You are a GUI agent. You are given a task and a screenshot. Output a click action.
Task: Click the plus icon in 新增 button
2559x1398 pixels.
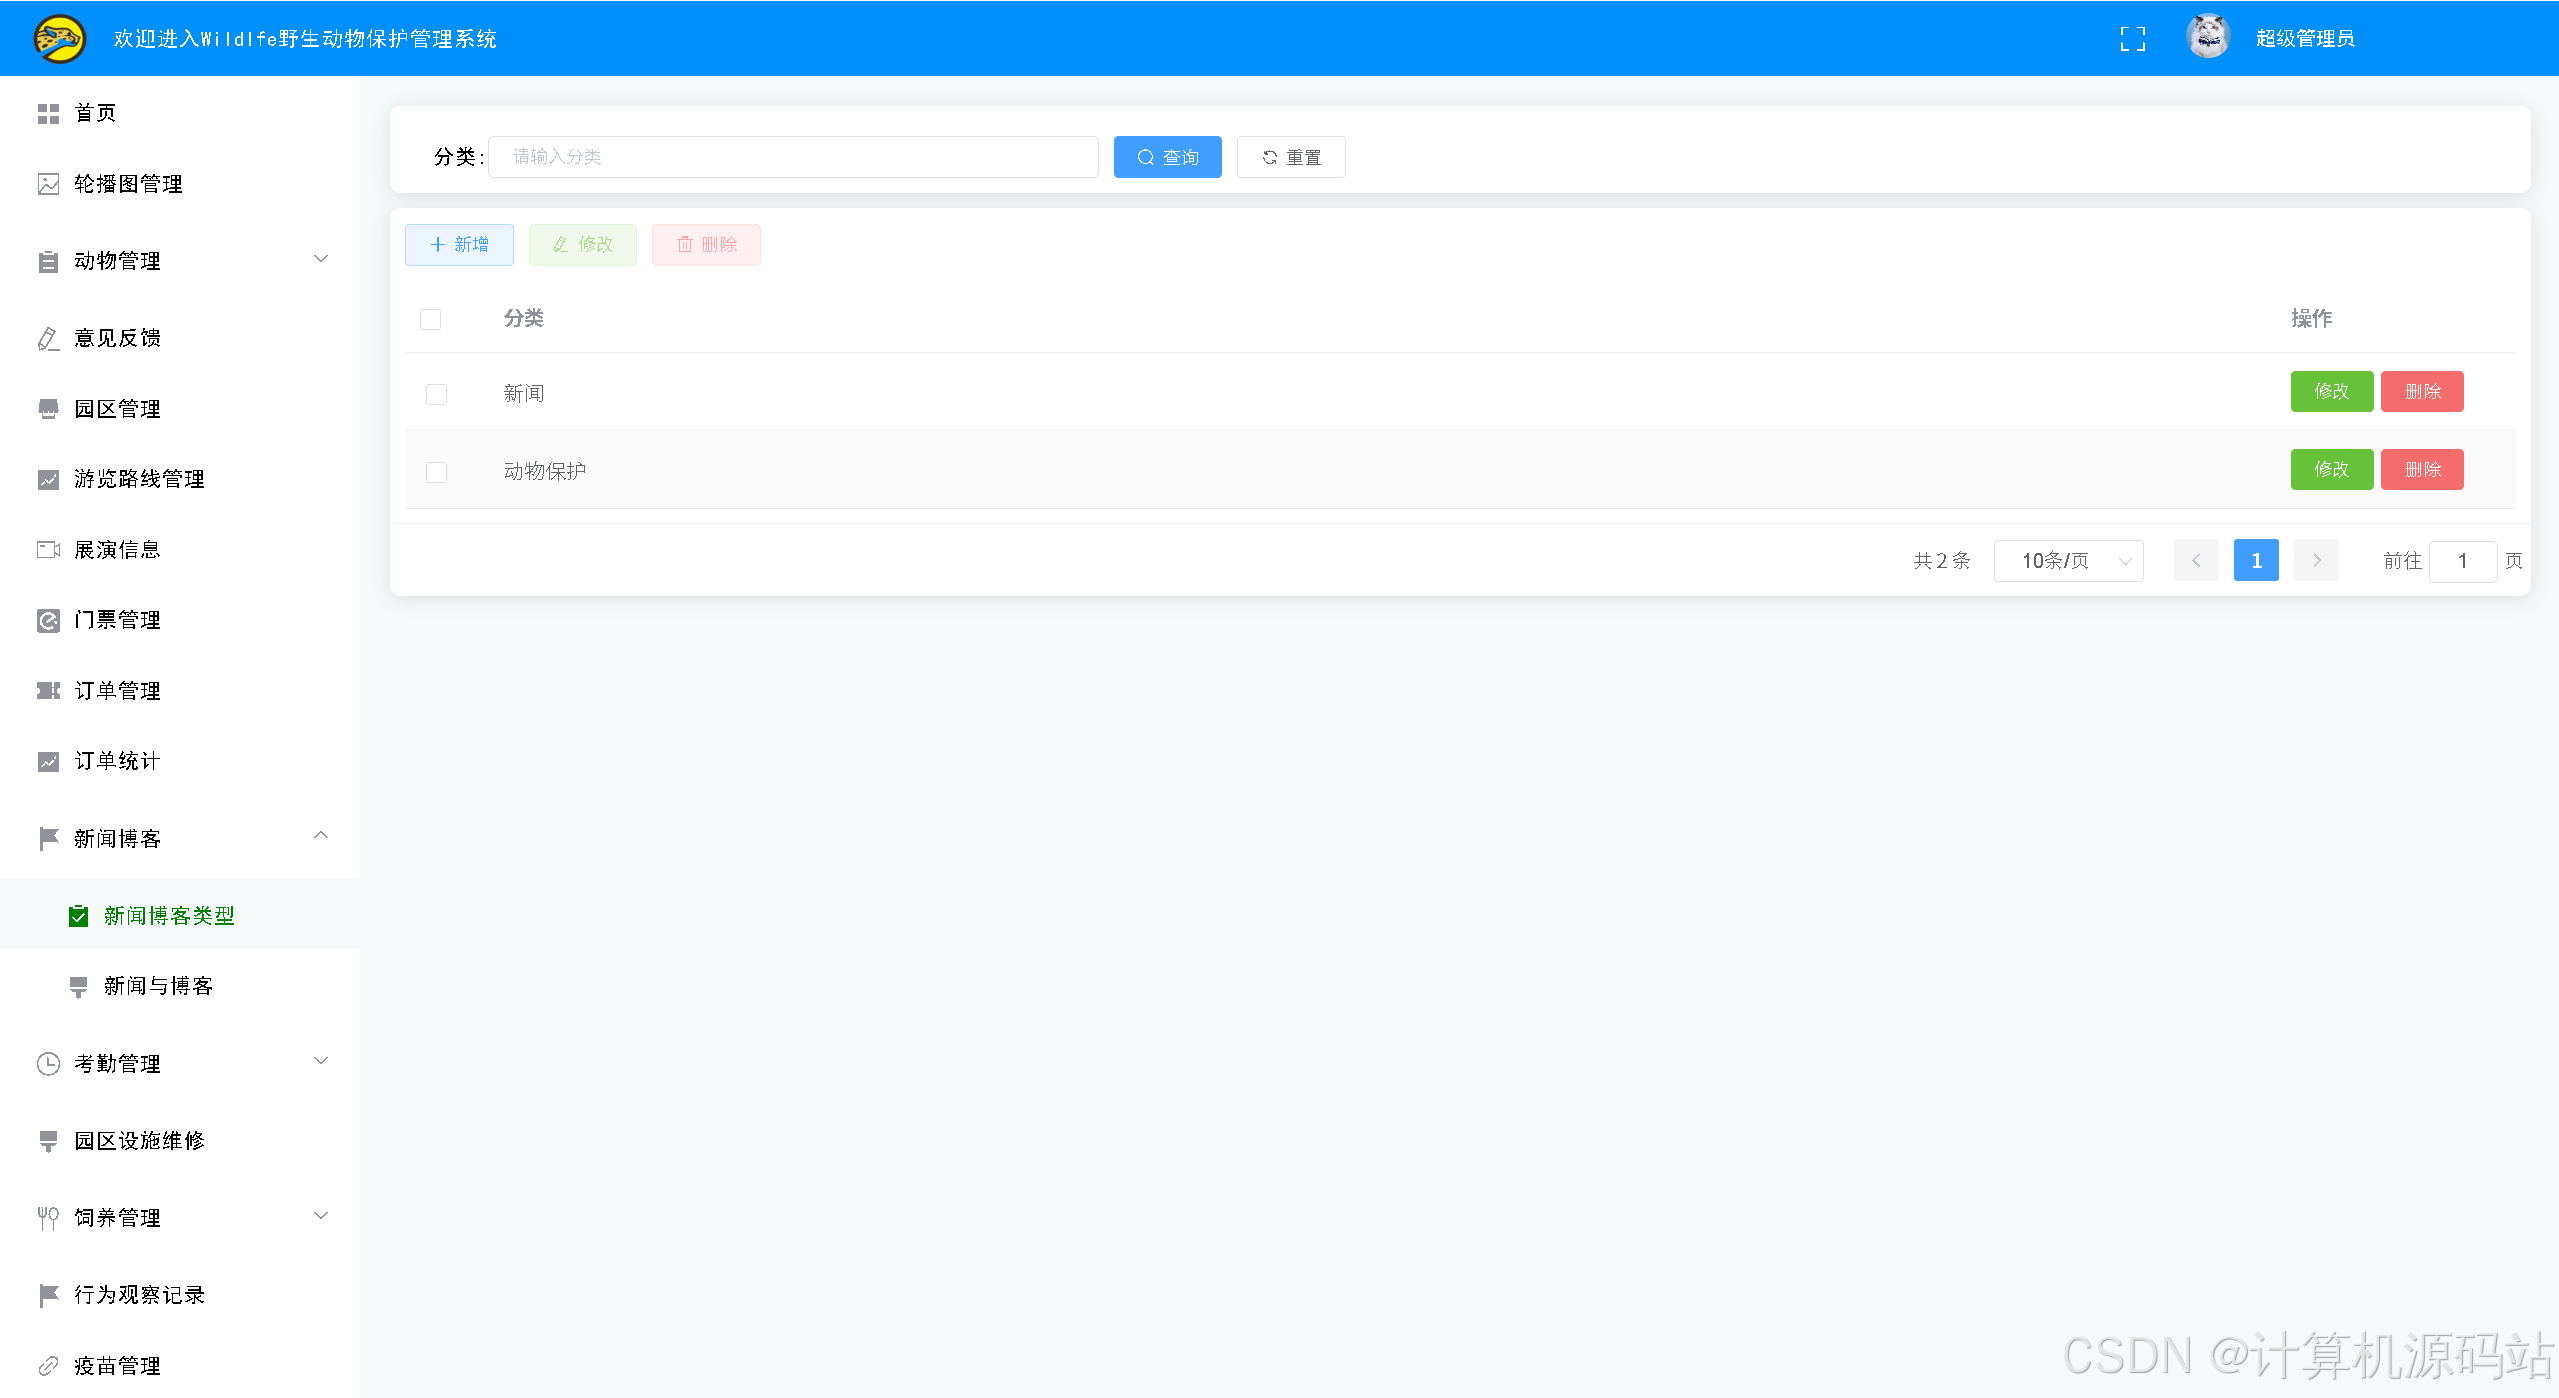tap(437, 245)
